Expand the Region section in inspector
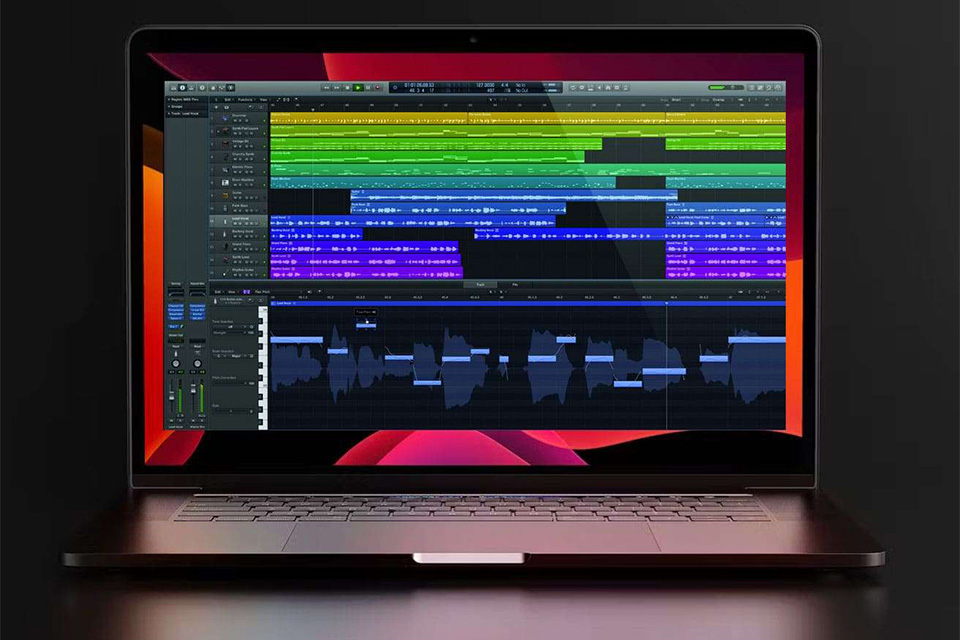This screenshot has width=960, height=640. (x=170, y=99)
